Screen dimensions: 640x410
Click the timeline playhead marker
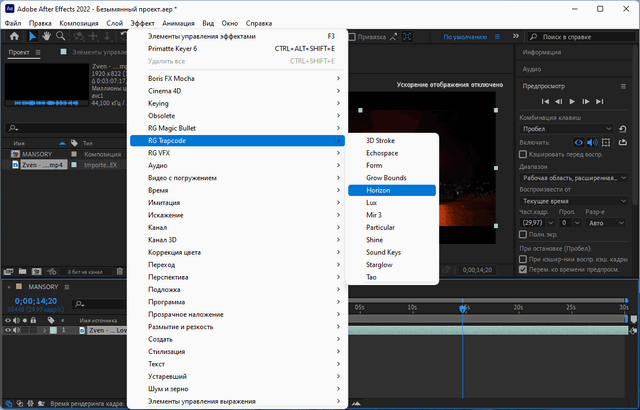462,309
